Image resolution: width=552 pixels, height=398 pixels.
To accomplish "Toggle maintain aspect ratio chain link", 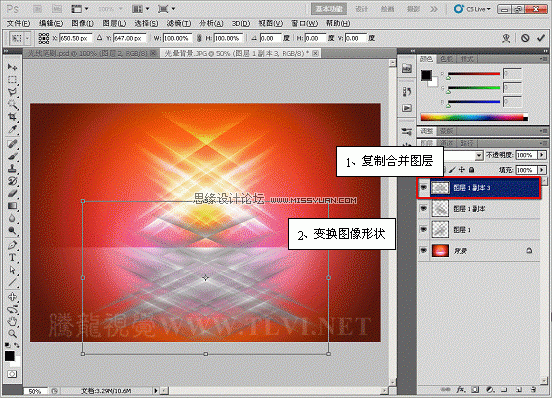I will pos(199,38).
